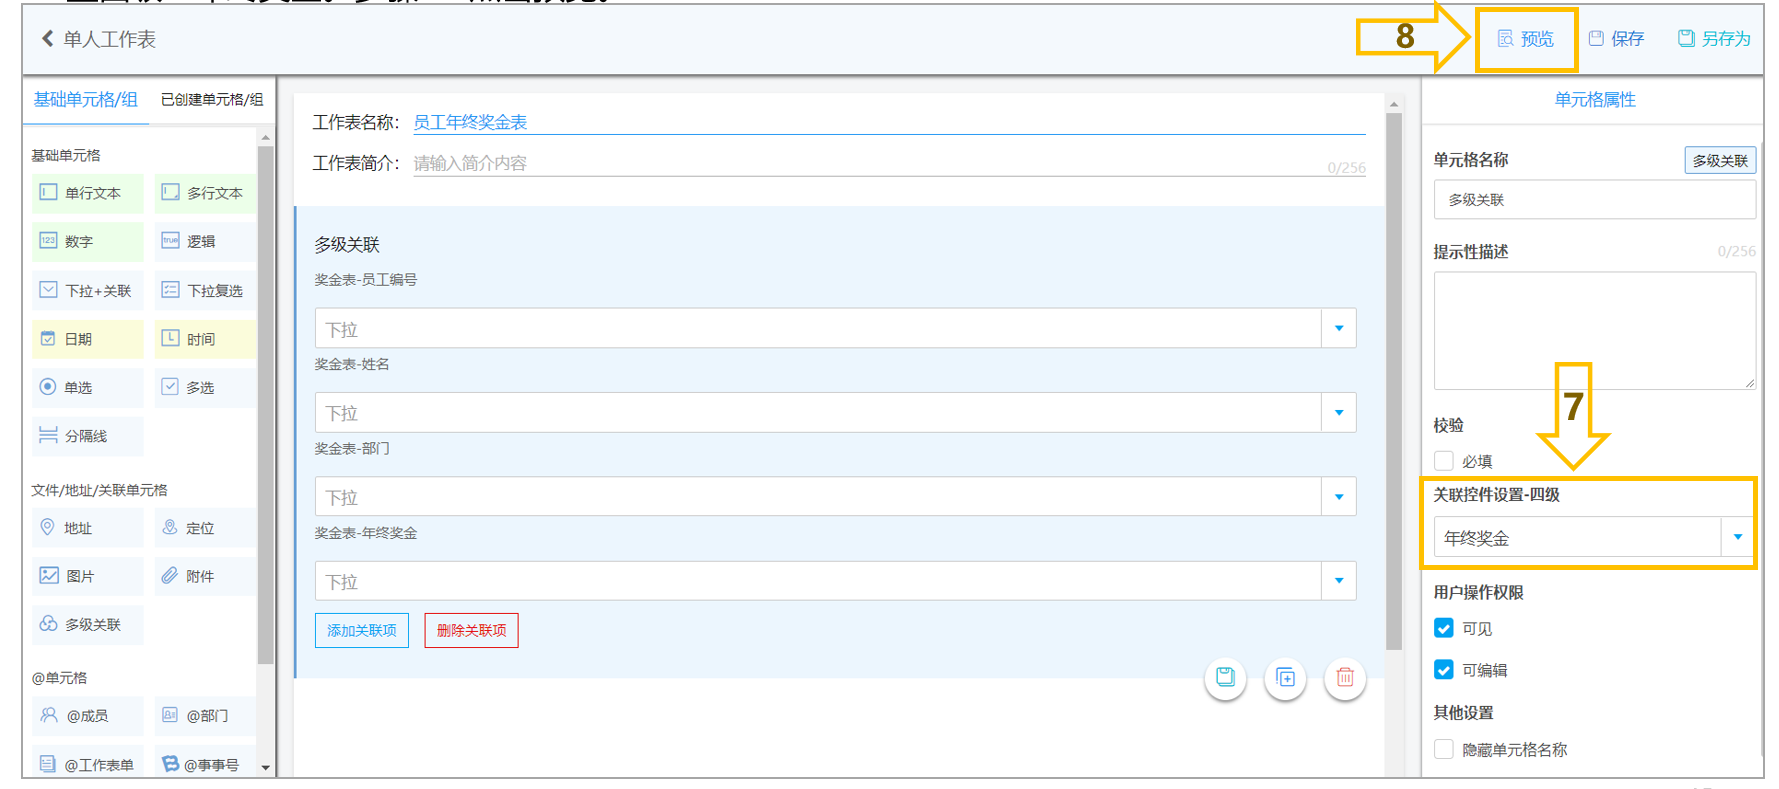Expand the 奖金表-部门 dropdown
The image size is (1779, 789).
coord(835,496)
